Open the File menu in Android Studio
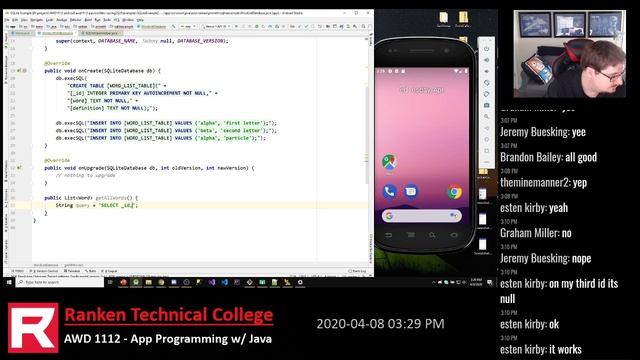The height and width of the screenshot is (360, 640). pos(7,20)
